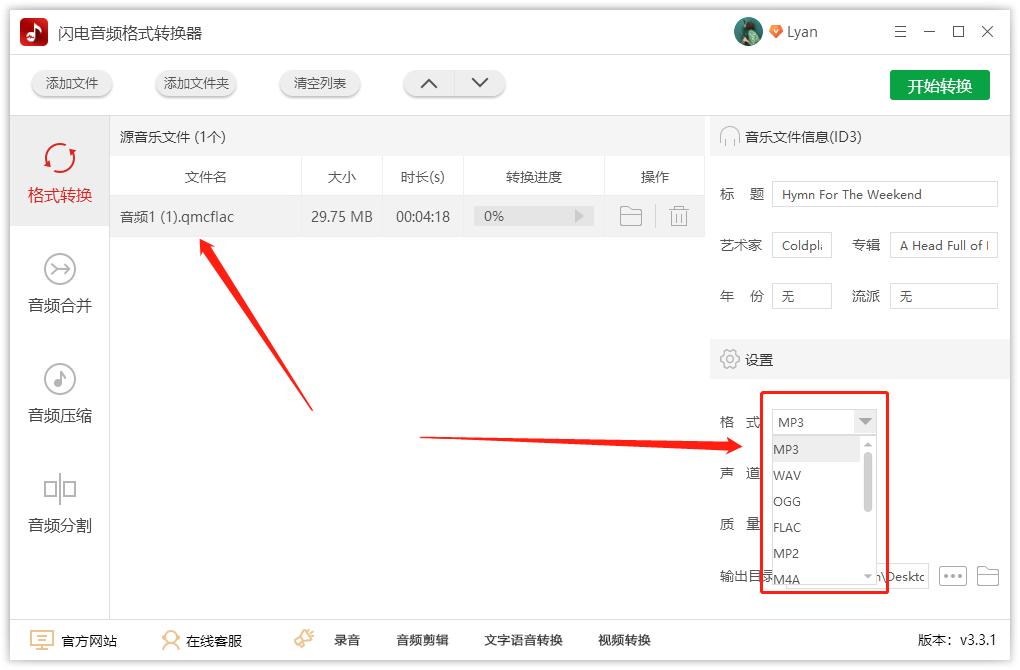This screenshot has height=670, width=1020.
Task: Click the 标题 title input field
Action: (884, 194)
